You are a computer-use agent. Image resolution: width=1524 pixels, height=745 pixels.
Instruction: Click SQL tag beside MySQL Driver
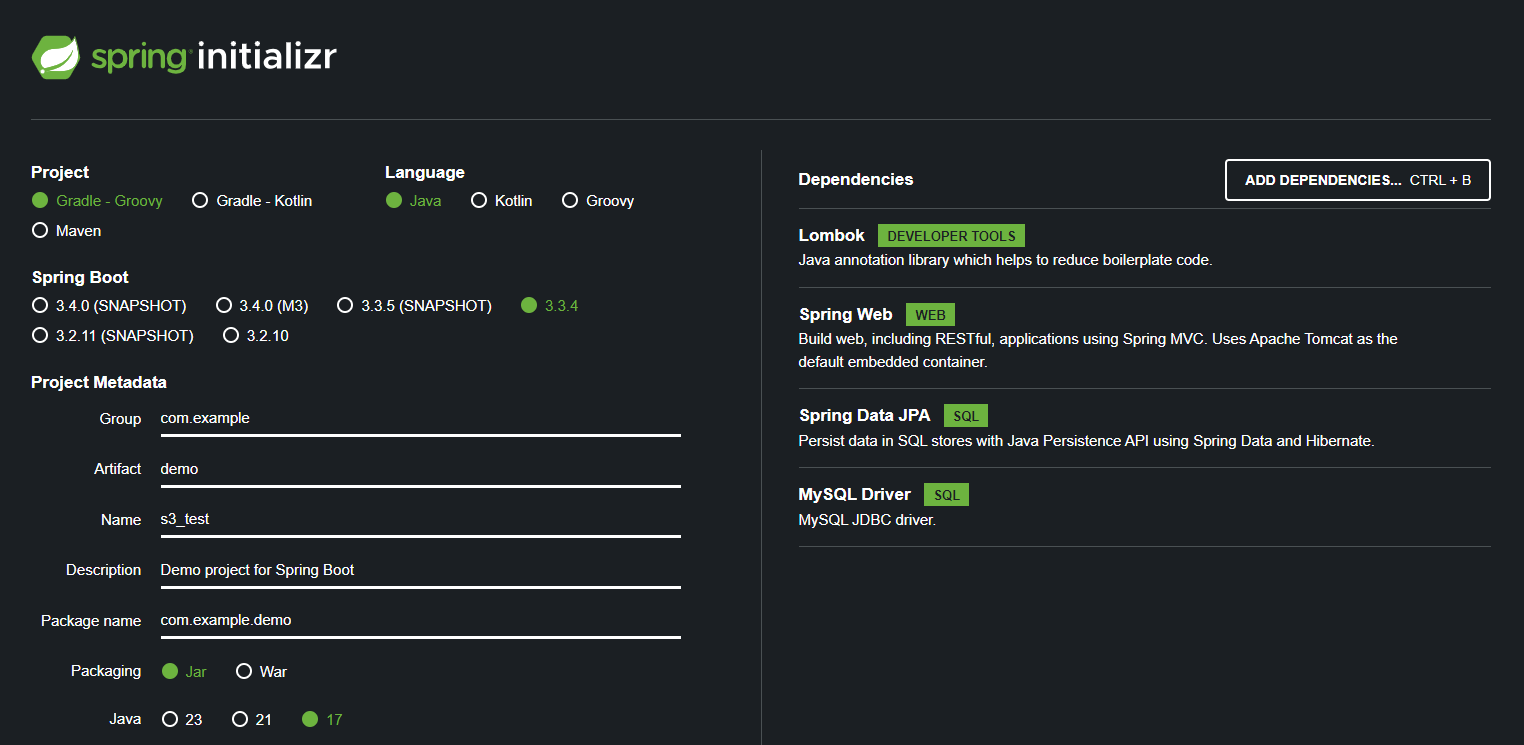point(946,495)
